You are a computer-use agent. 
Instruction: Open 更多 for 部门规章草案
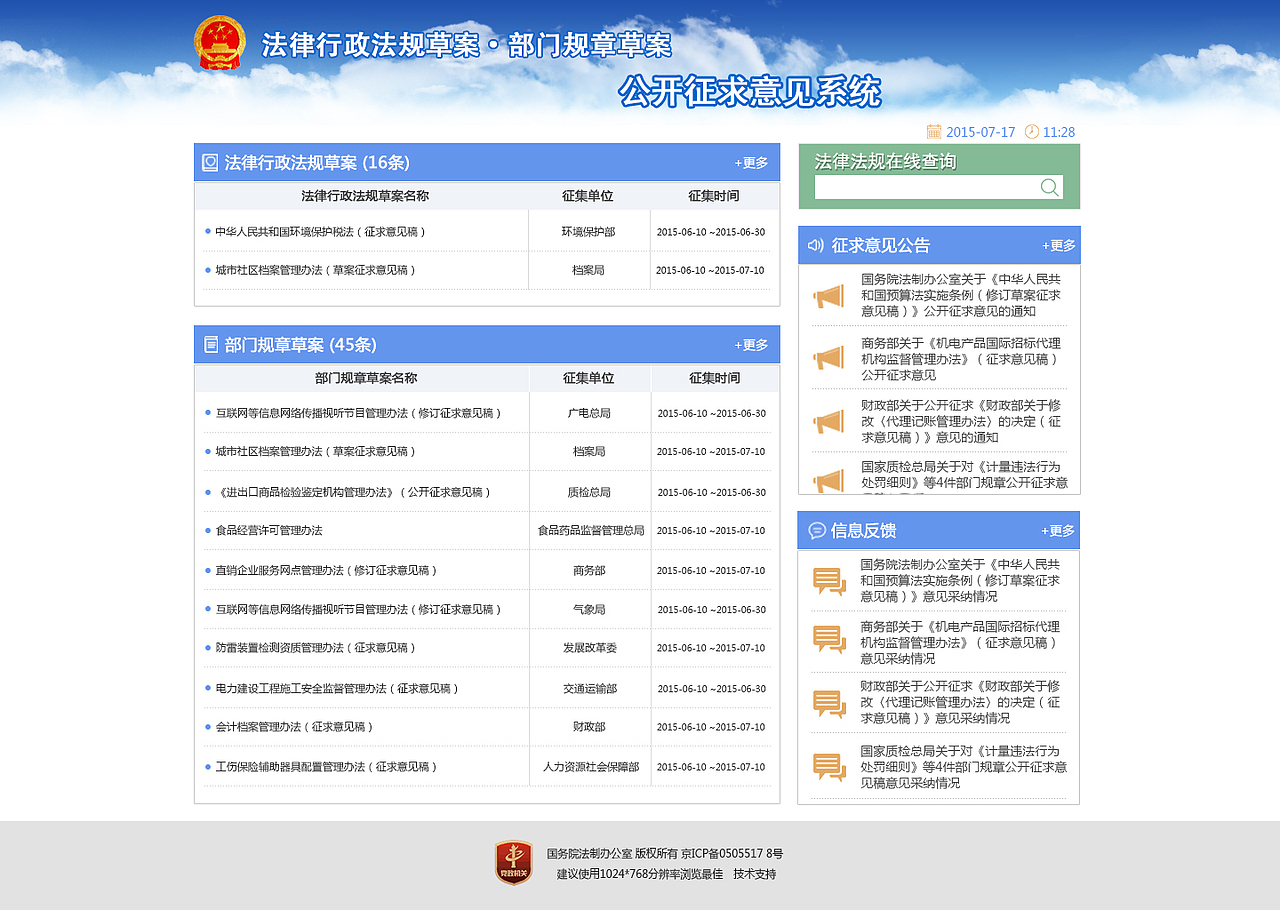coord(750,344)
